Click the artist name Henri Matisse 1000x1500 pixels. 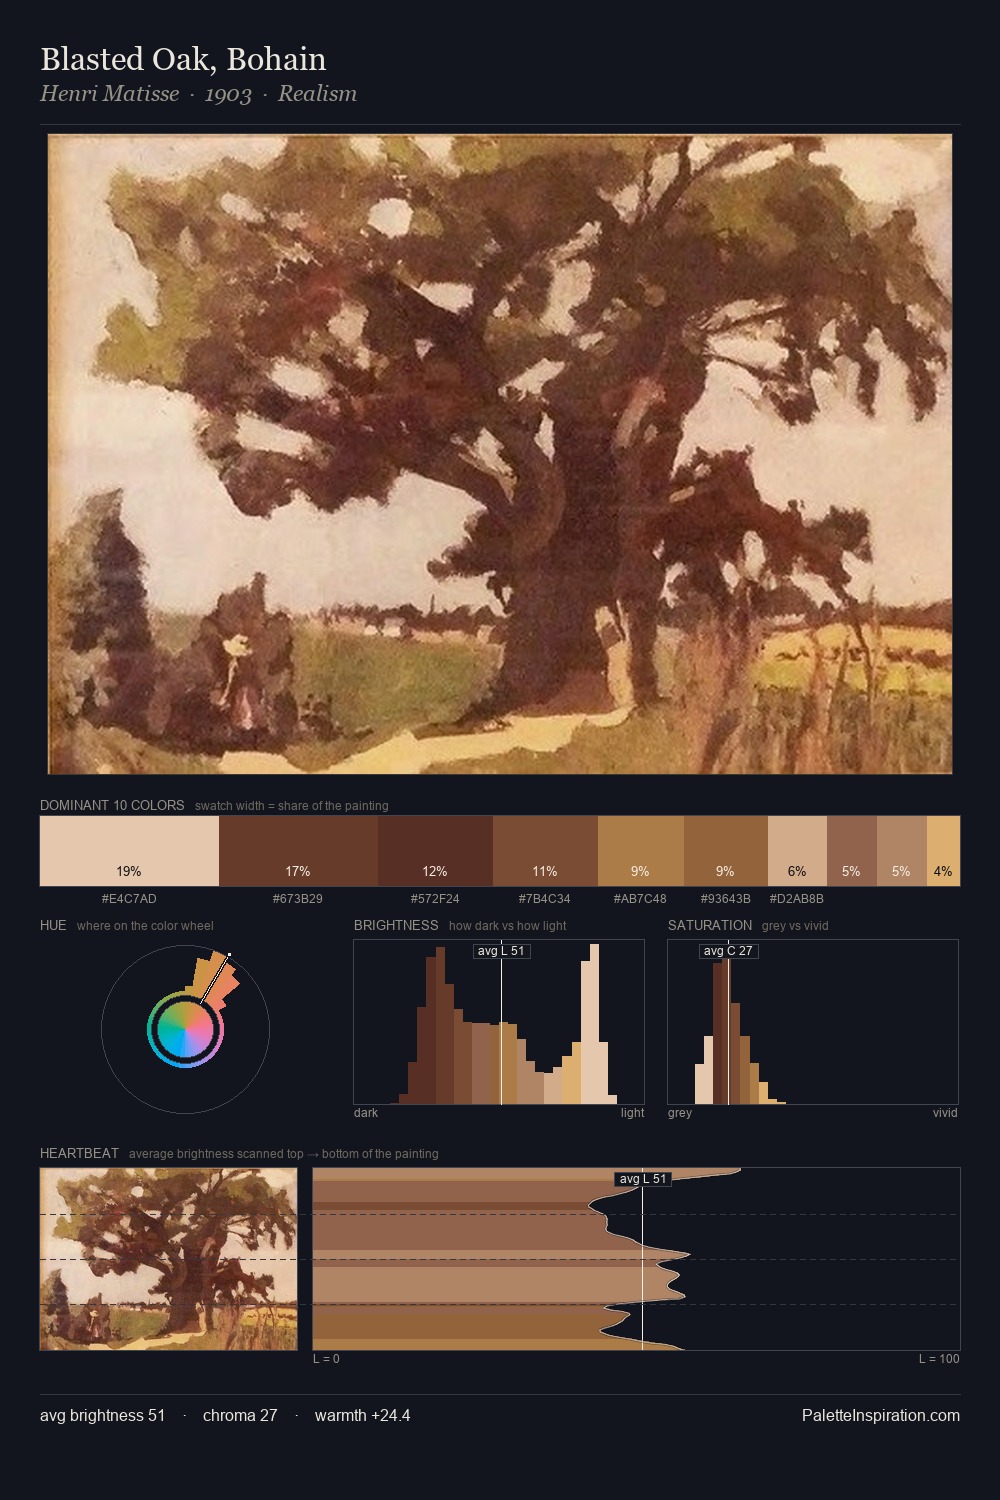[x=109, y=94]
